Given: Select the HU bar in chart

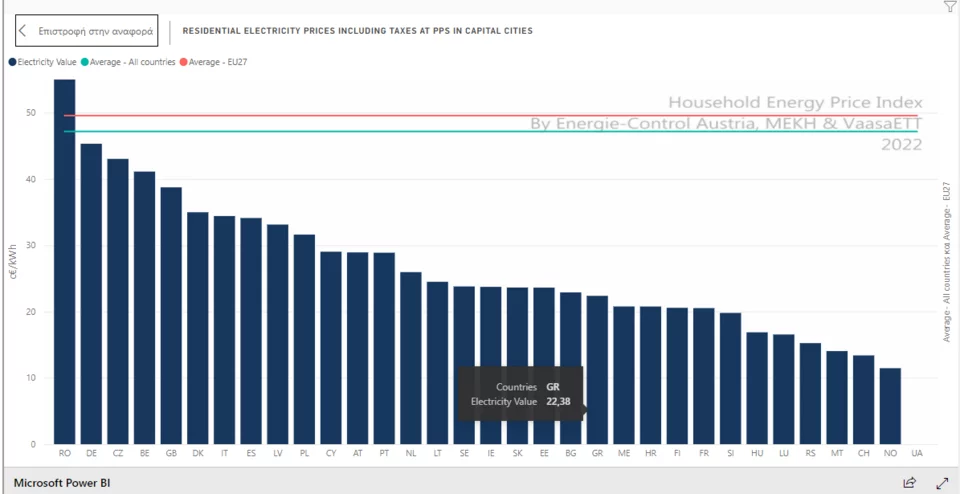Looking at the screenshot, I should tap(757, 388).
